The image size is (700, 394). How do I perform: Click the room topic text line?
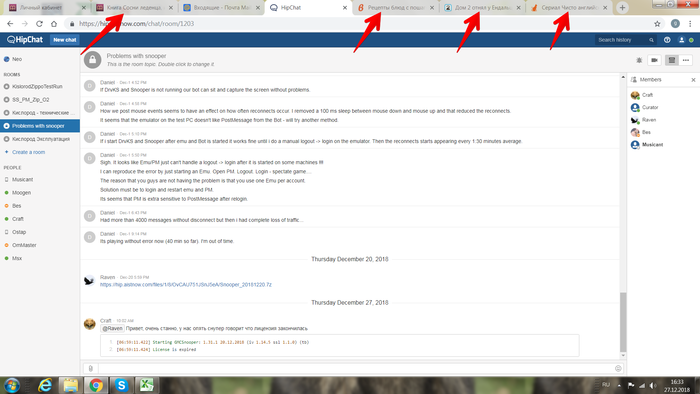[160, 64]
